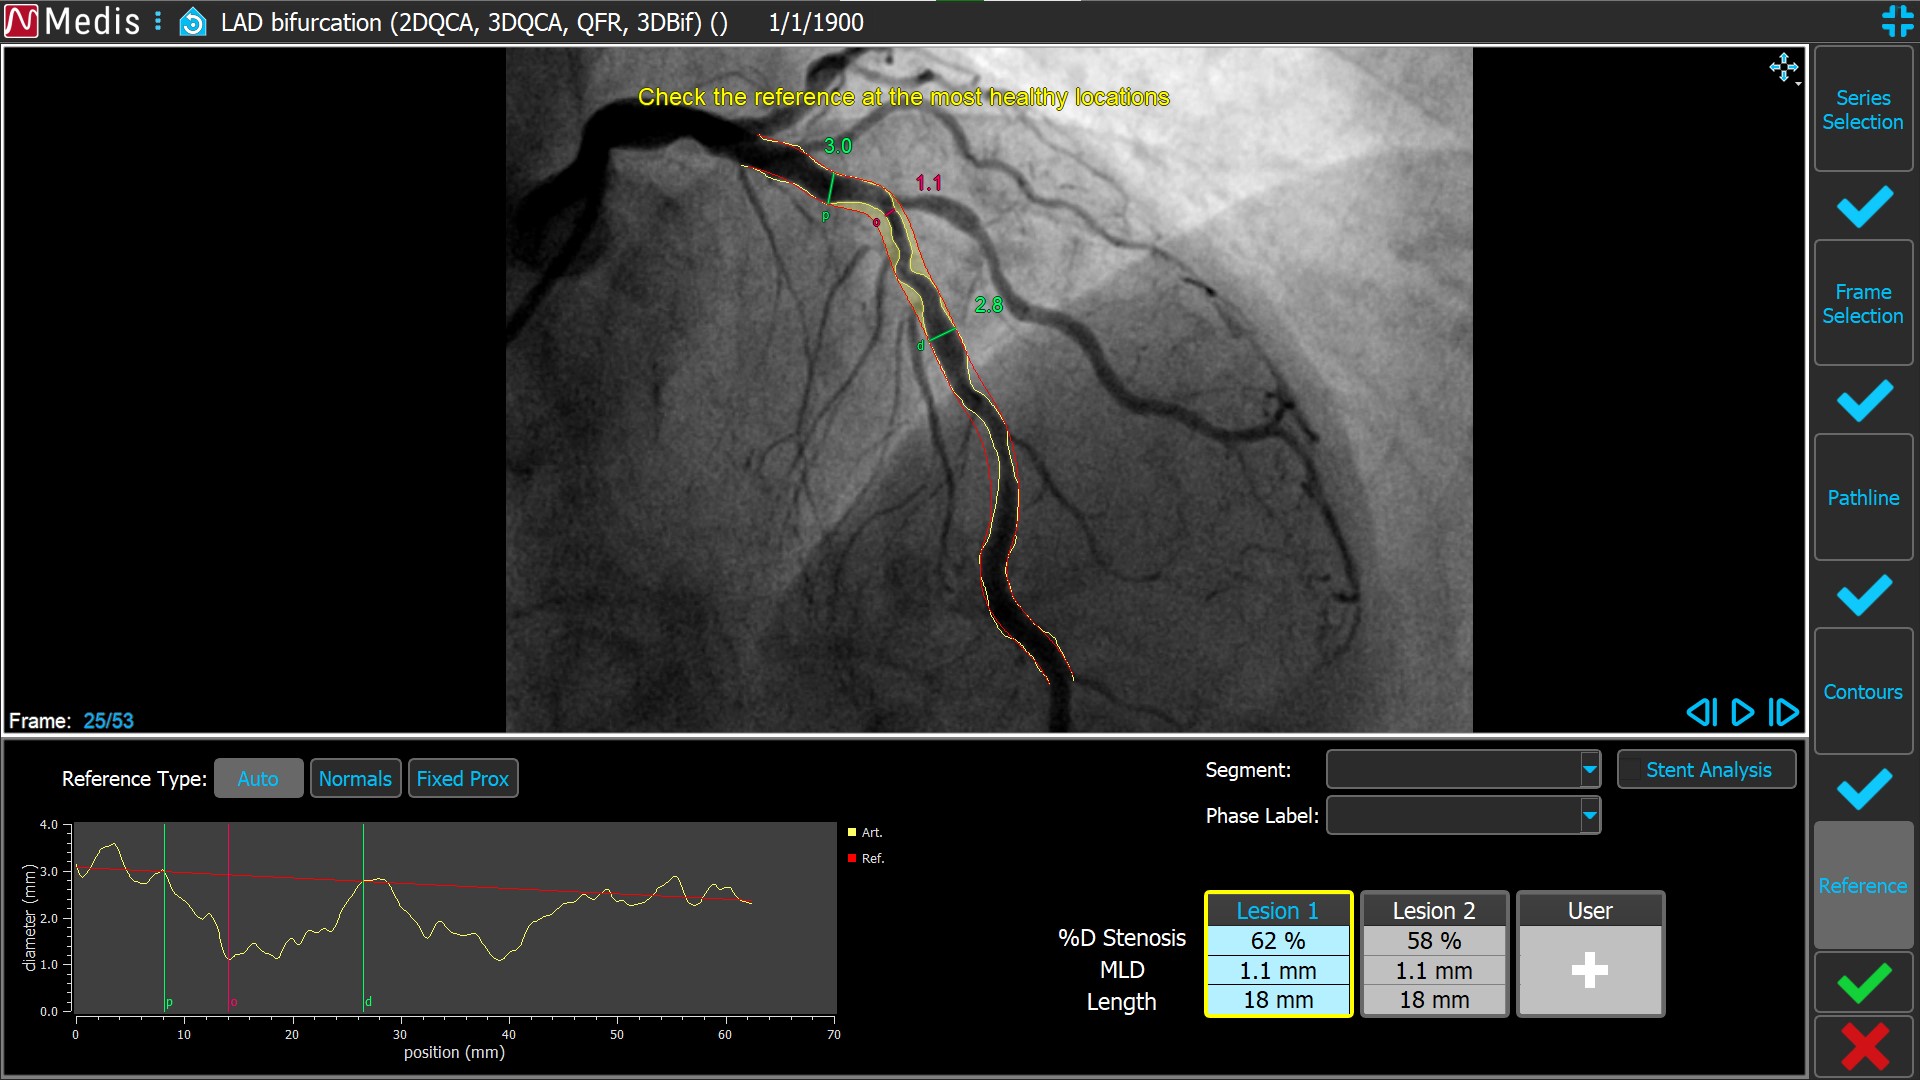This screenshot has height=1080, width=1920.
Task: Open Series Selection step
Action: (x=1862, y=110)
